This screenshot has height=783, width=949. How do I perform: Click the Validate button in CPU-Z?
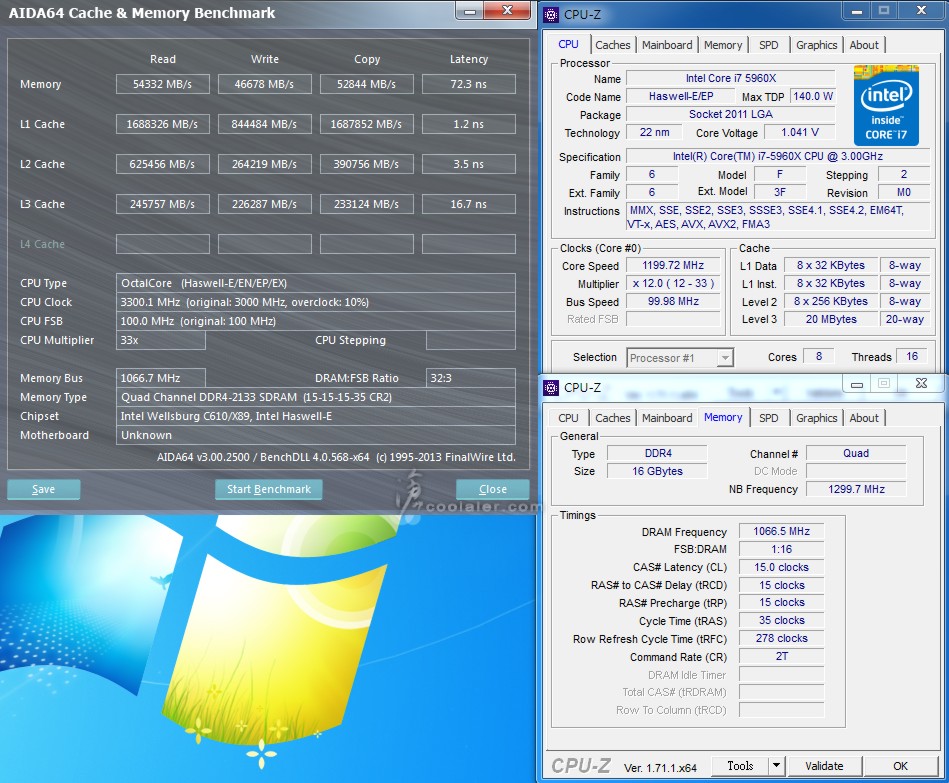(x=824, y=765)
